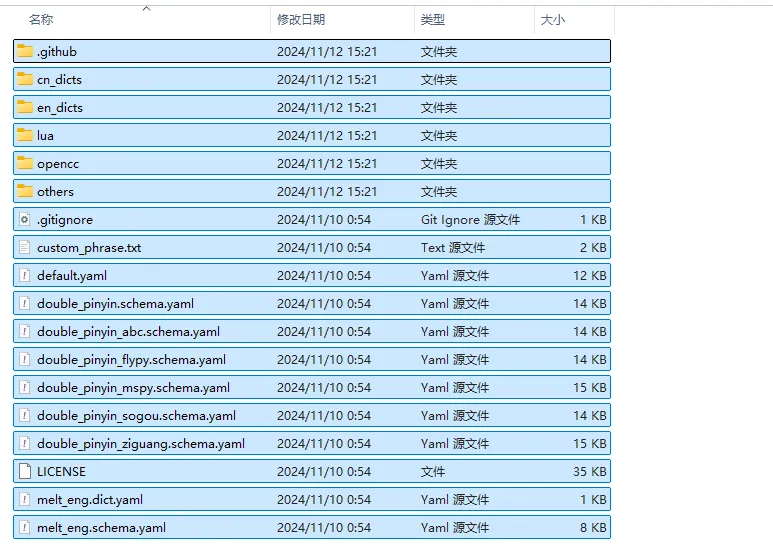Select the custom_phrase.txt file name

click(x=89, y=248)
